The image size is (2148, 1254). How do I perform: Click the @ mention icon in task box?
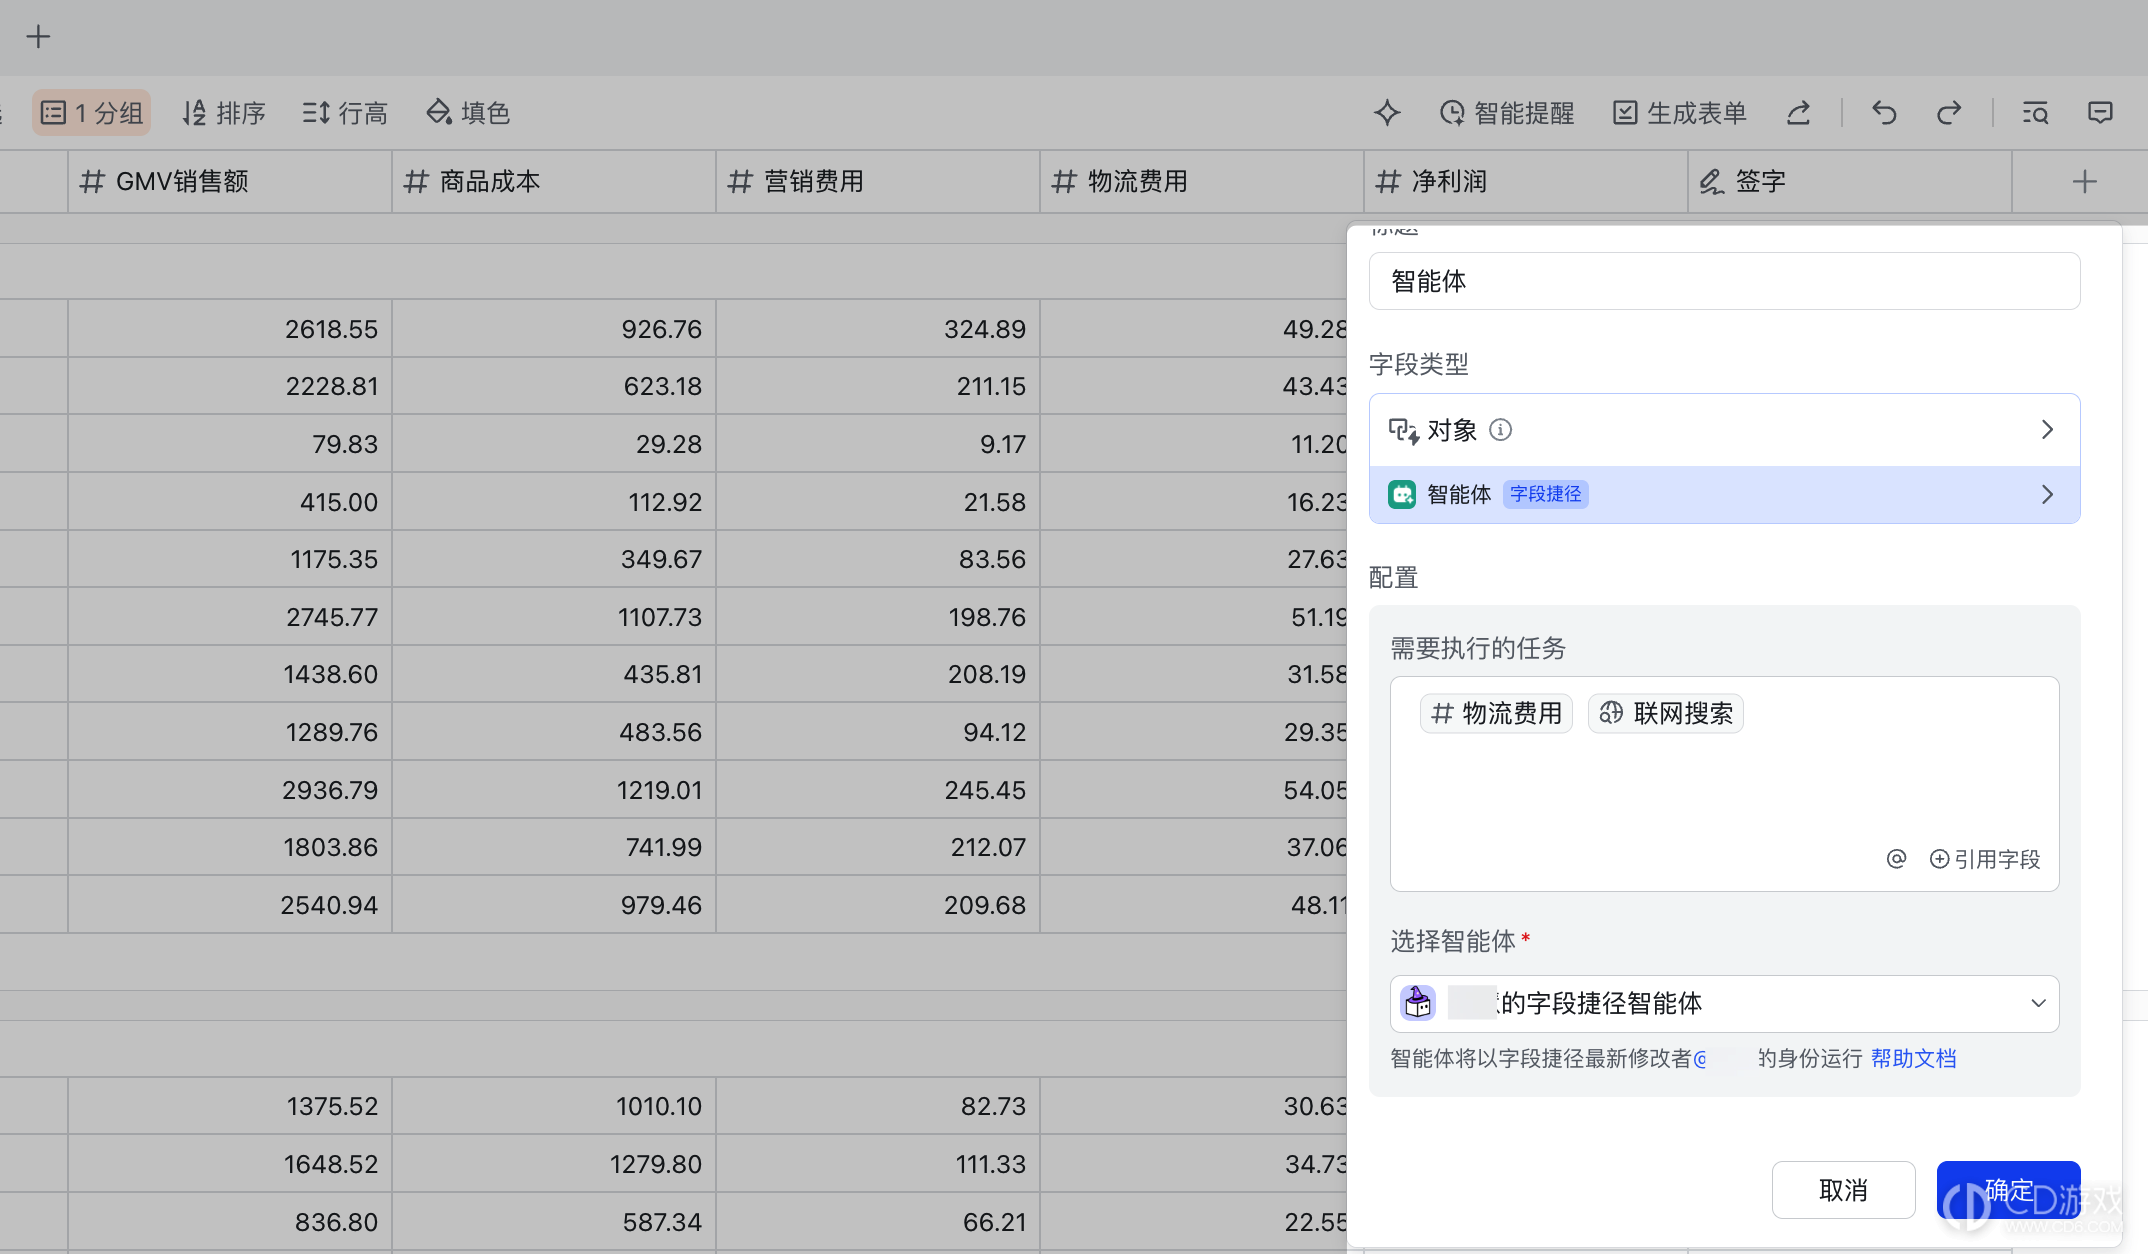1896,859
